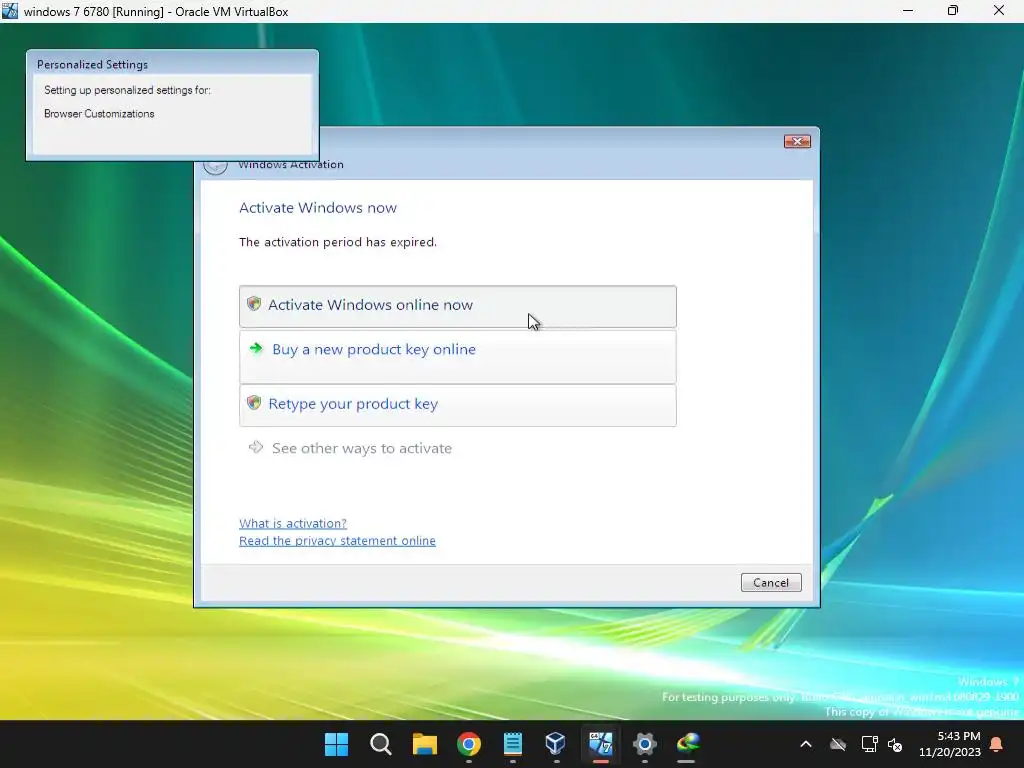Open the Windows Start menu in taskbar
The width and height of the screenshot is (1024, 768).
point(336,744)
